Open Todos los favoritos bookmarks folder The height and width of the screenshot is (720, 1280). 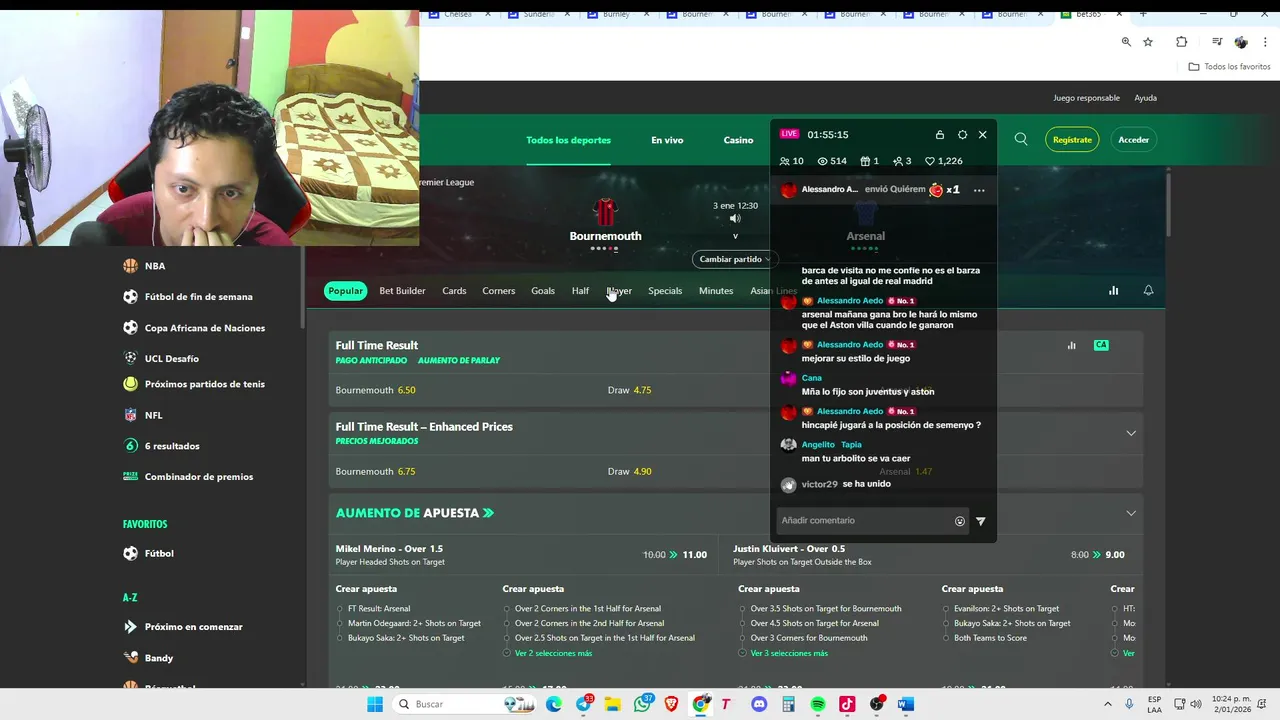click(x=1229, y=67)
